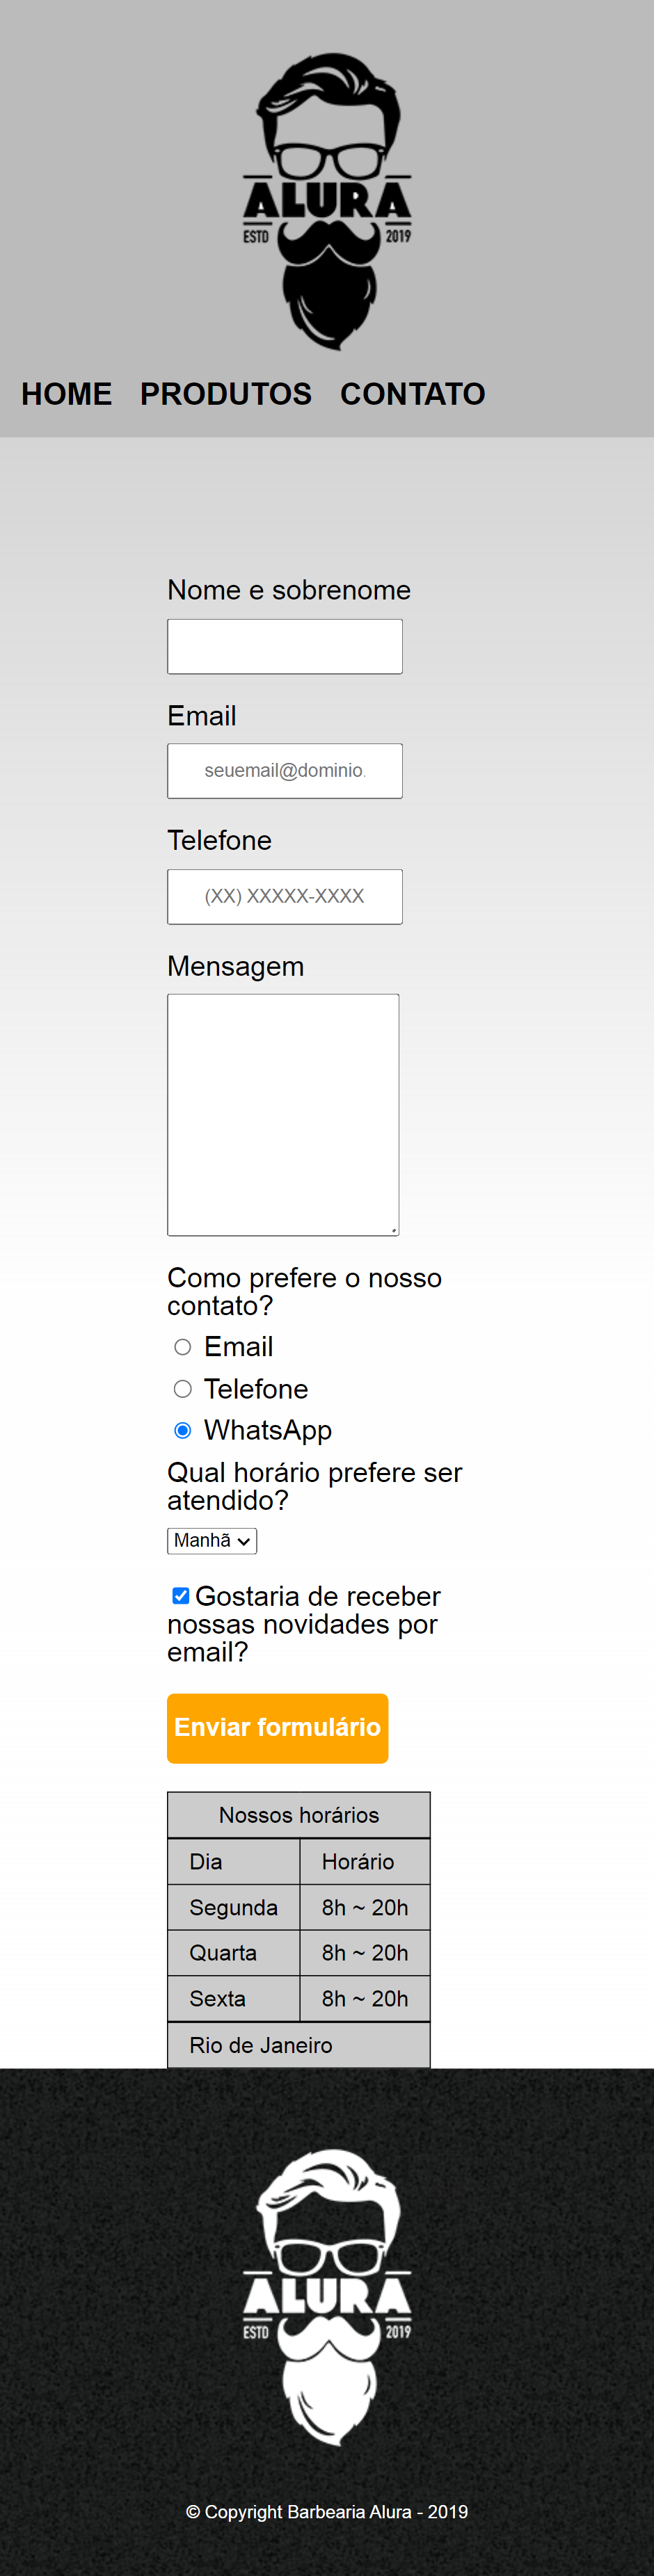Click the Rio de Janeiro table footer

(x=299, y=2045)
